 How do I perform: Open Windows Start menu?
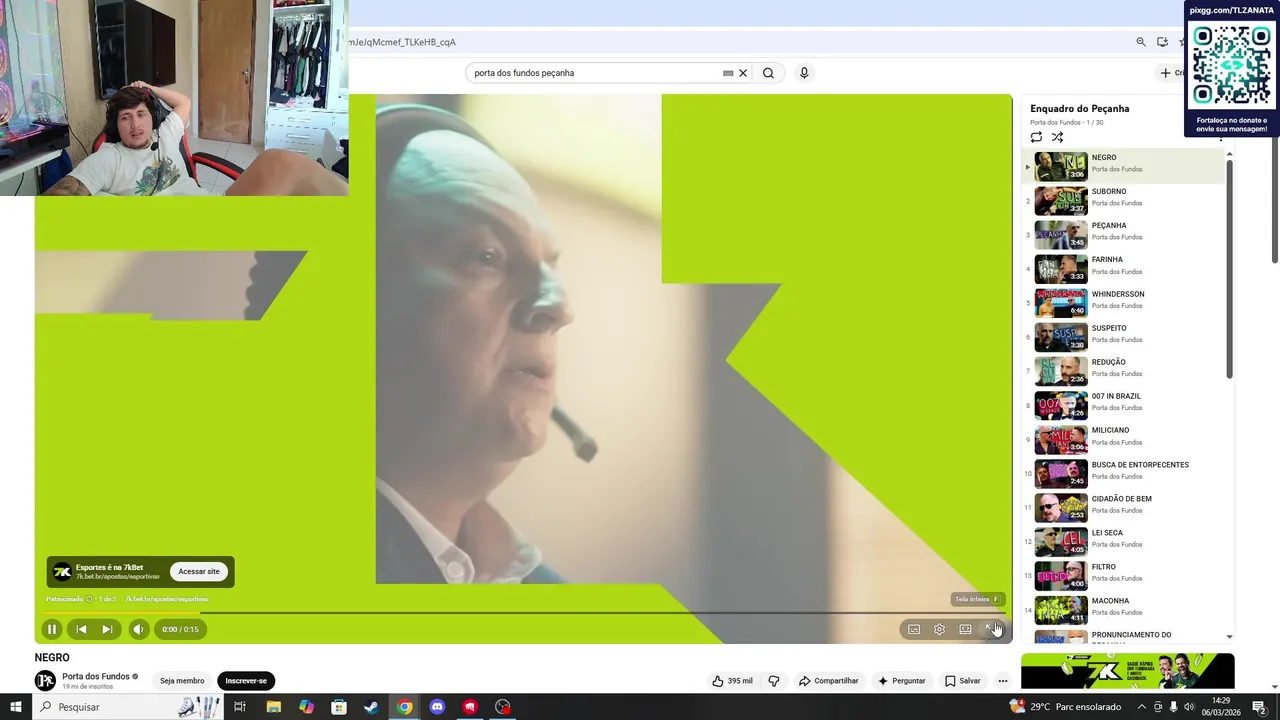point(16,707)
